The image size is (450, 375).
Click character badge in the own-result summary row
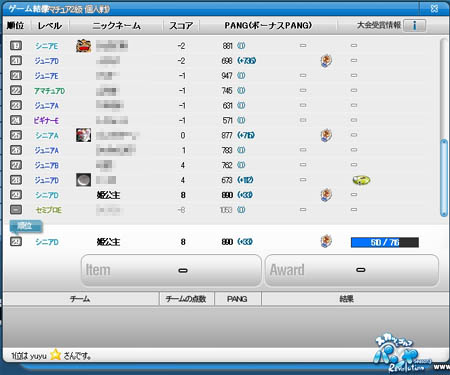tap(326, 241)
